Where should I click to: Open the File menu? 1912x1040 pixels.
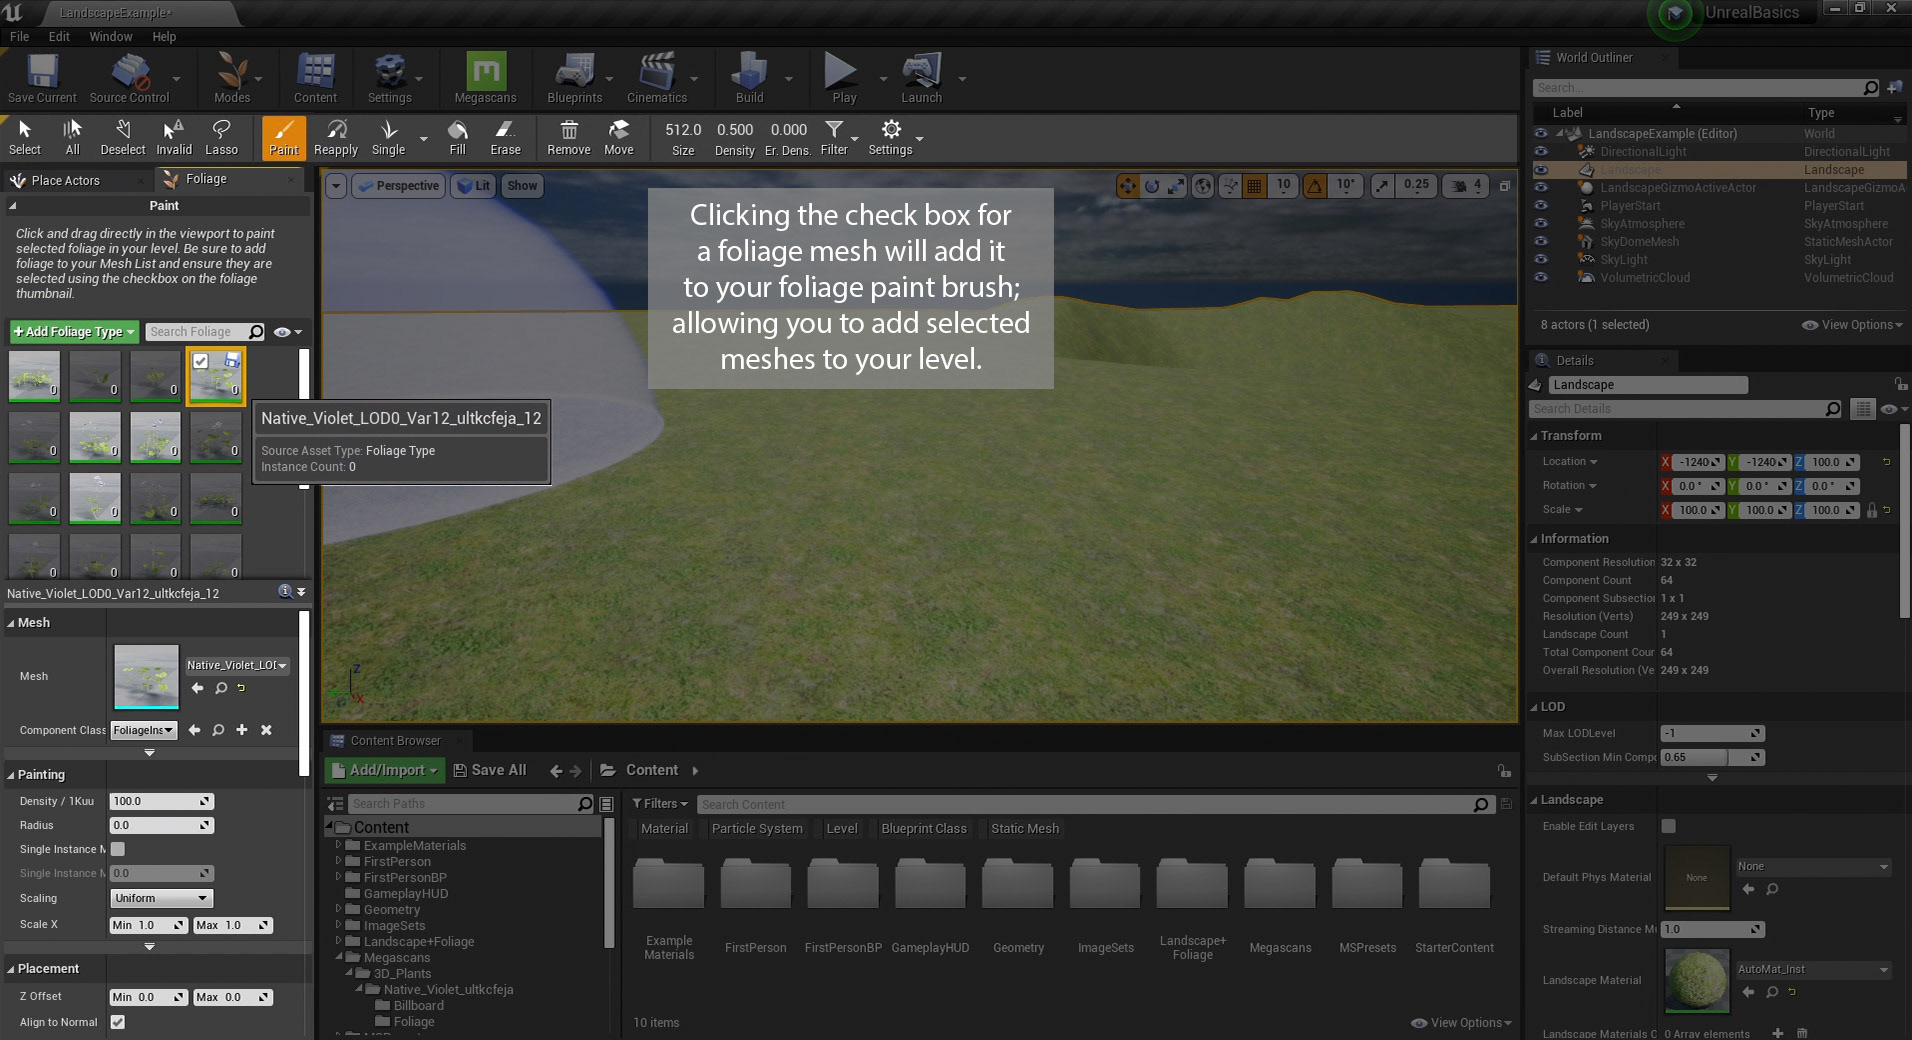19,36
